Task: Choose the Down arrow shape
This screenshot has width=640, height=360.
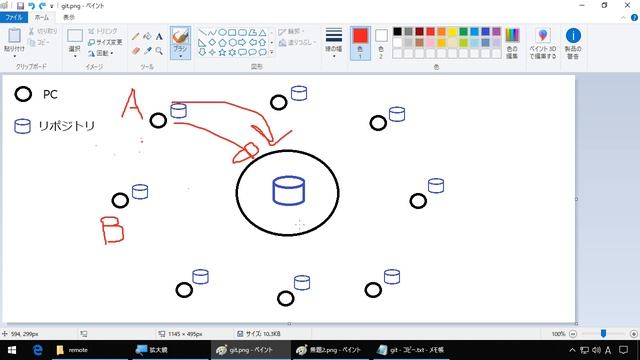Action: pos(202,52)
